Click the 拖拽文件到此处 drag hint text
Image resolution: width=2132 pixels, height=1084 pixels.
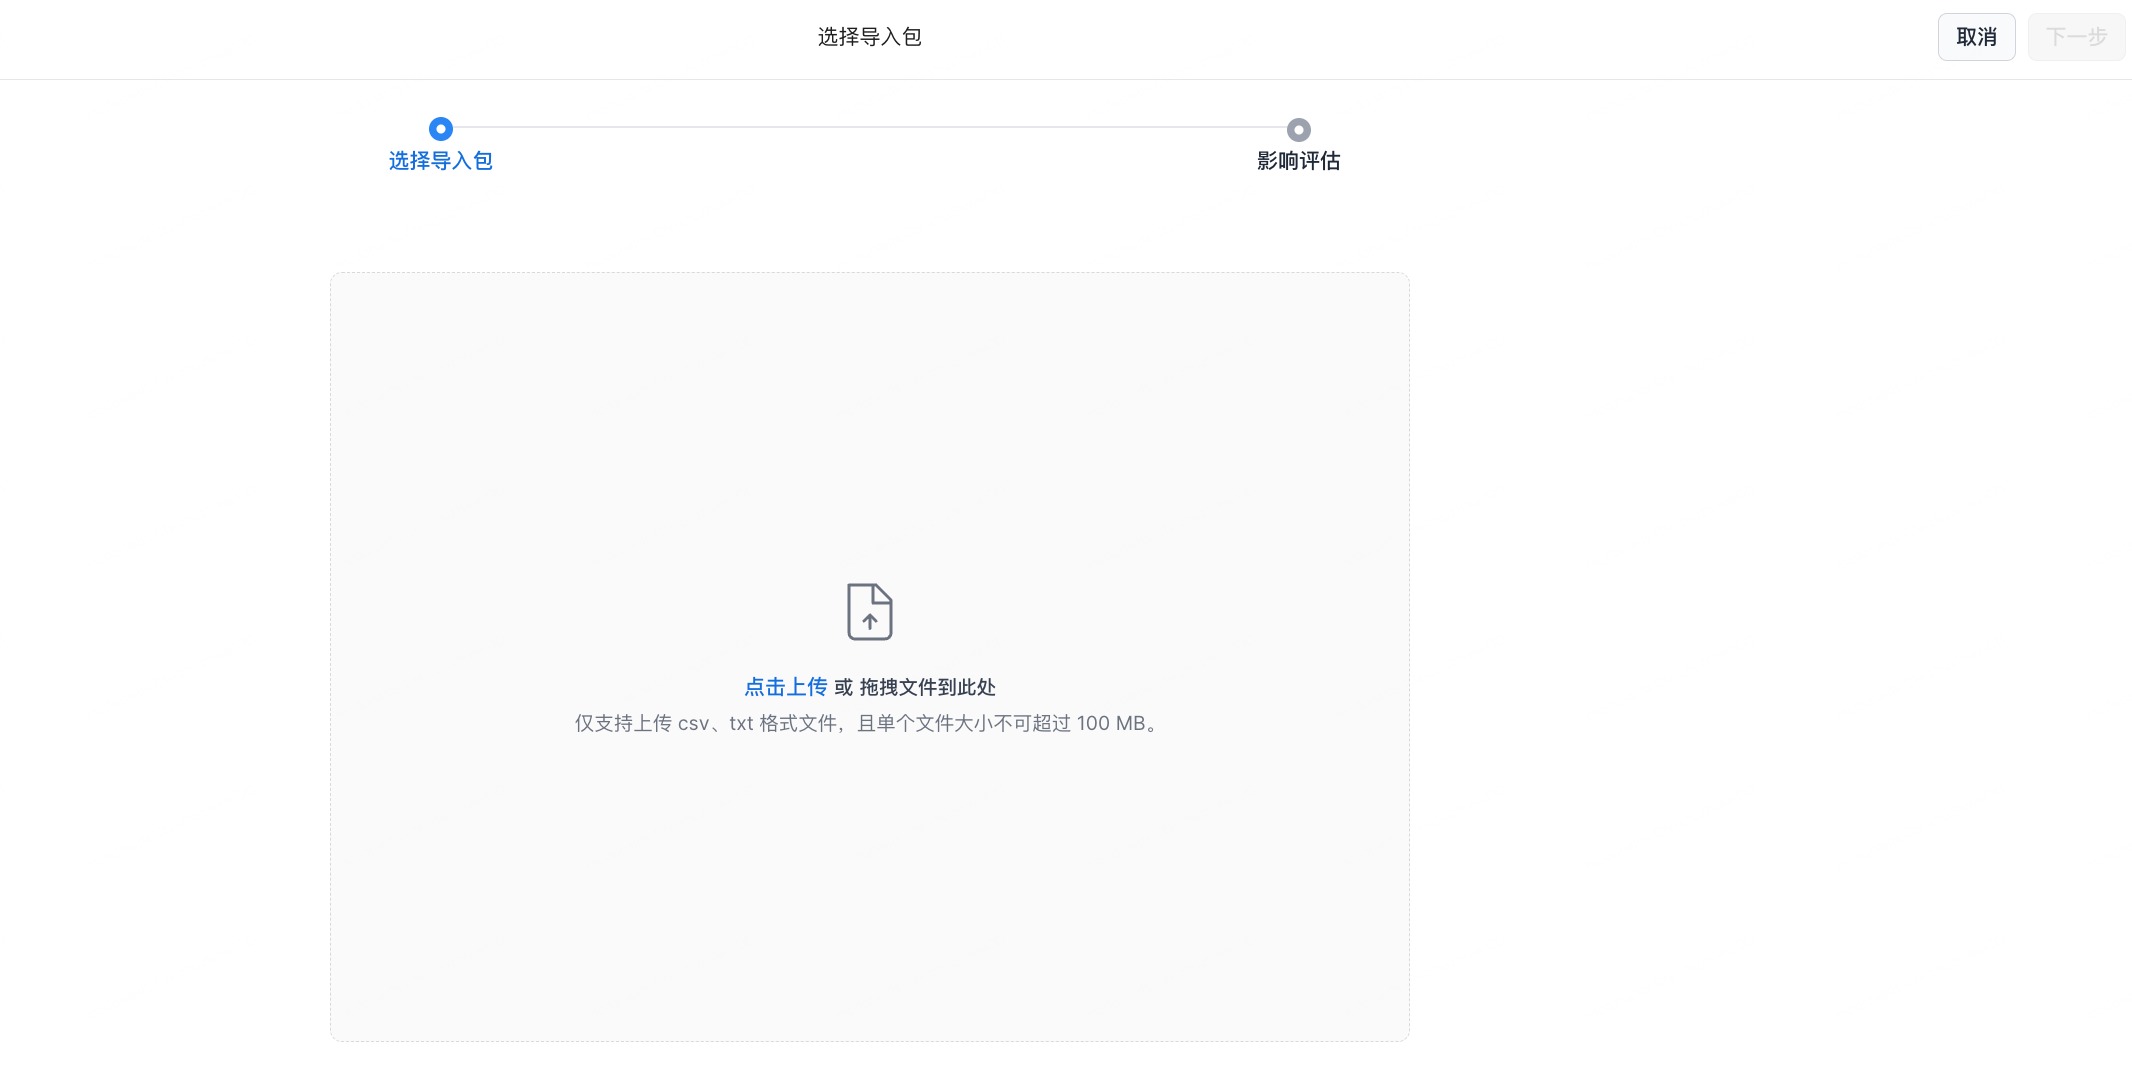tap(927, 687)
